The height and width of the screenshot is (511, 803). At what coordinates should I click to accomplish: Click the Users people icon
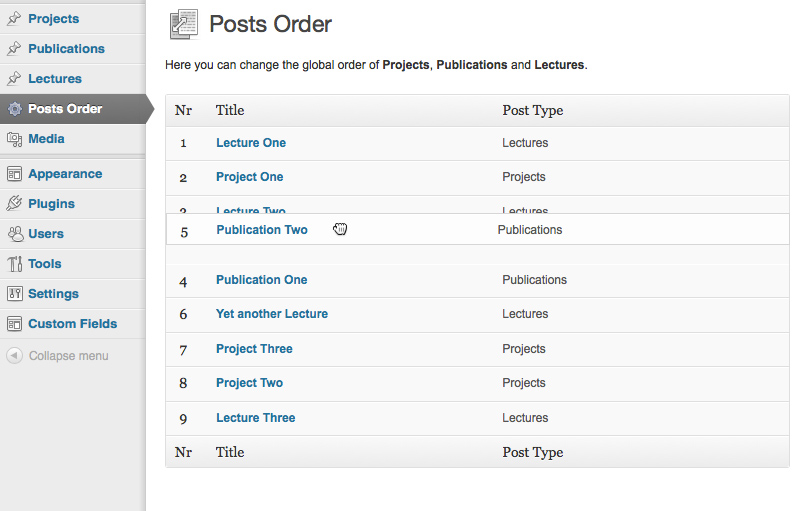(x=15, y=233)
